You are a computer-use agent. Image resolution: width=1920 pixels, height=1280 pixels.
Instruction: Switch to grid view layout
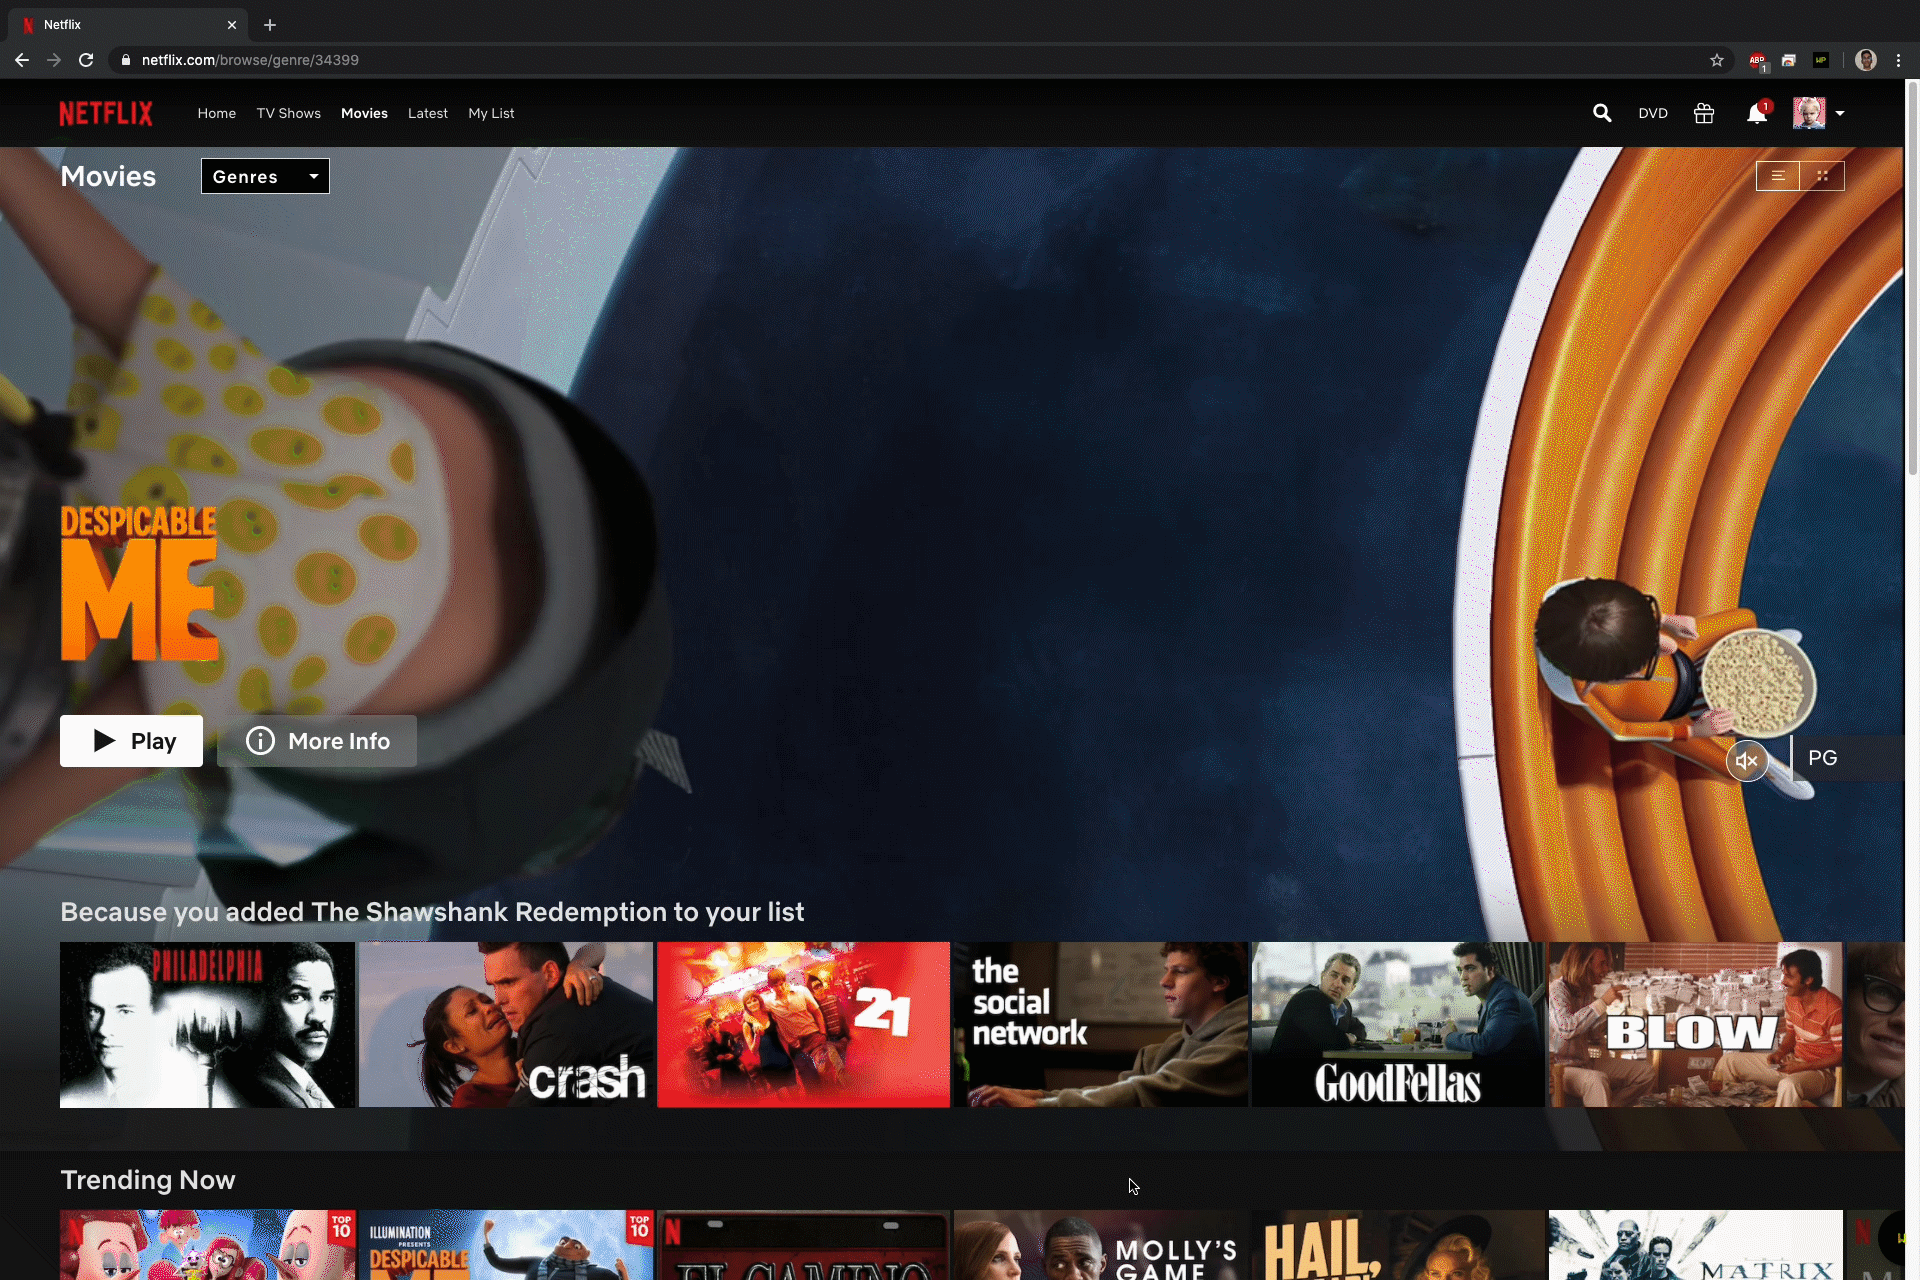[x=1822, y=176]
